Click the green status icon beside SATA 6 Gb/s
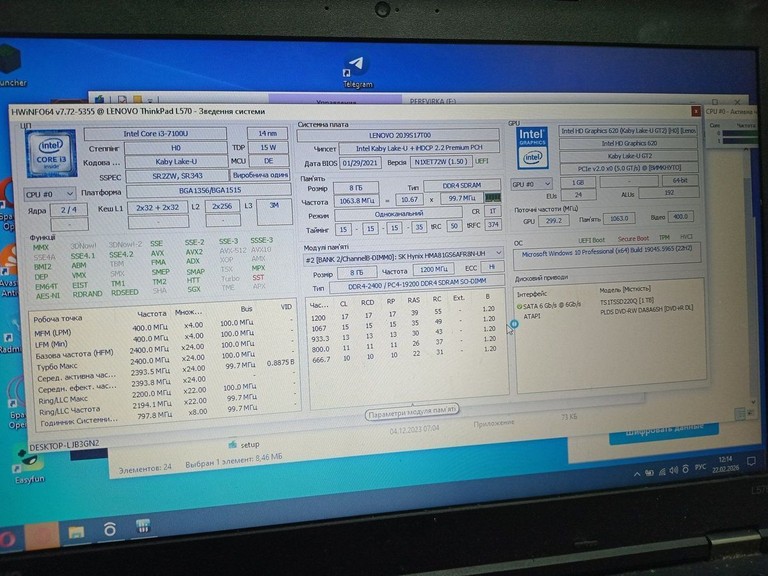 [x=519, y=306]
